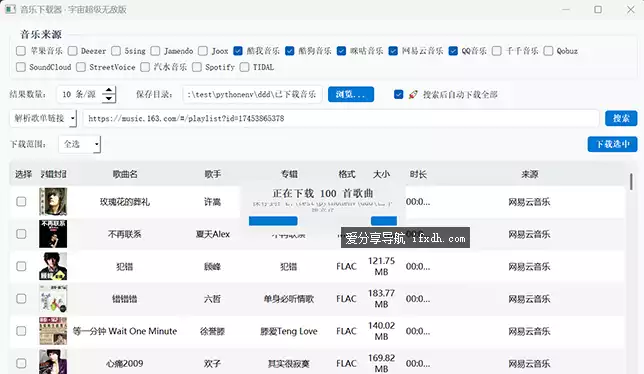Click album cover of 错错错
This screenshot has width=644, height=374.
click(x=53, y=298)
